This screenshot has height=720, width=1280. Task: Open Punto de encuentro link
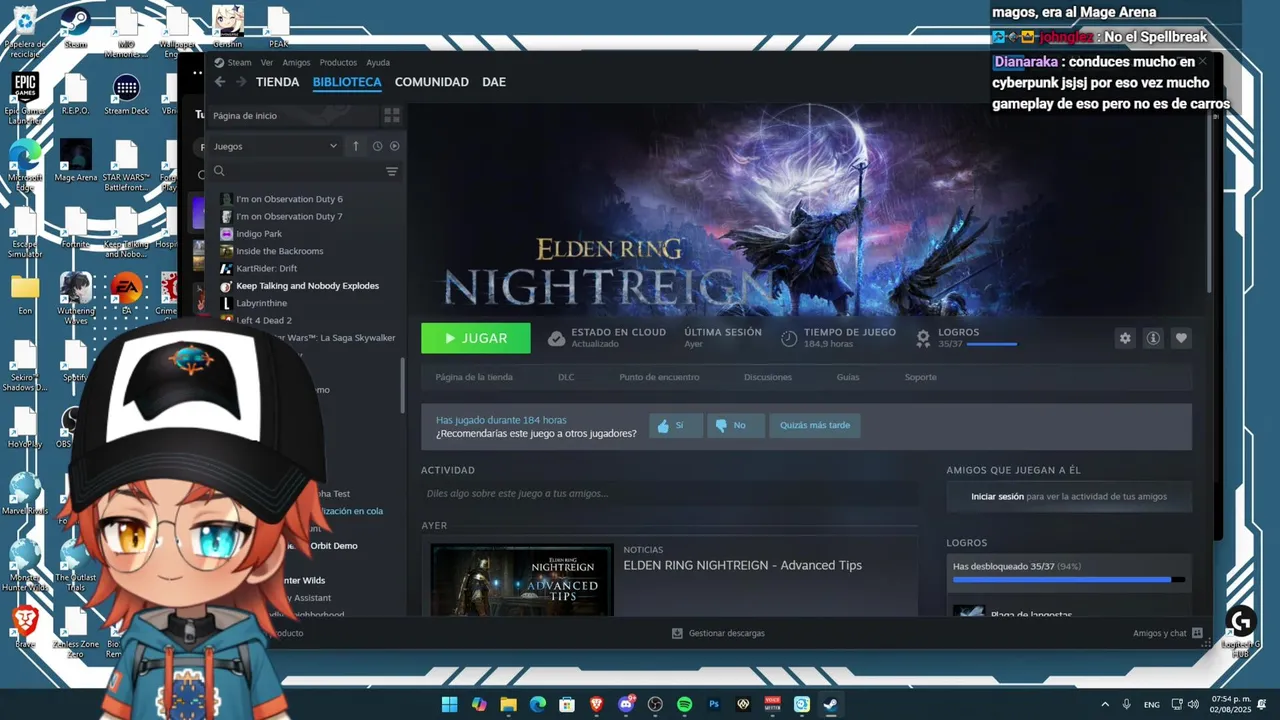click(x=659, y=377)
